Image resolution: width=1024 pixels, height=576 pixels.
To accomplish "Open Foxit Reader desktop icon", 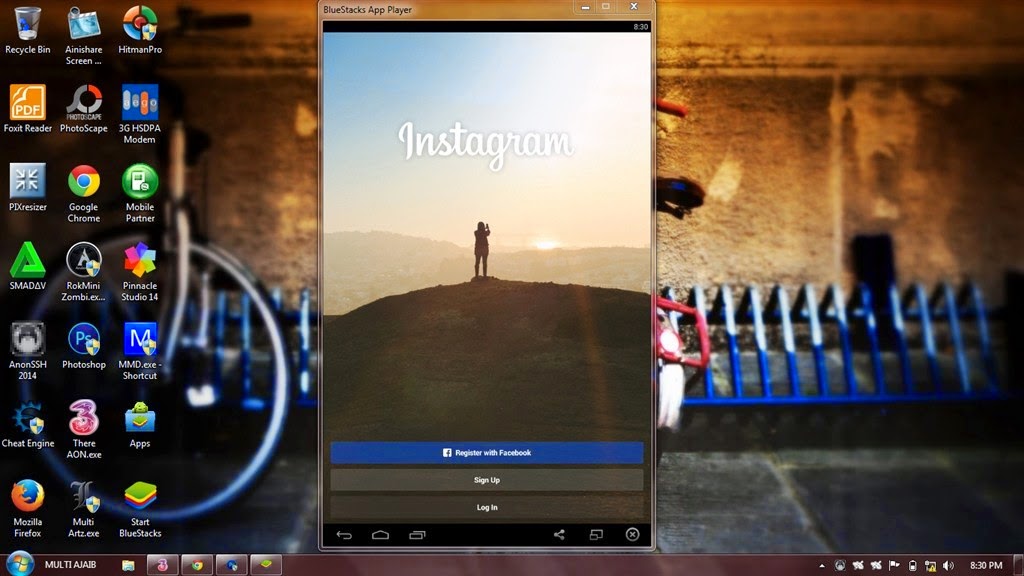I will coord(27,109).
